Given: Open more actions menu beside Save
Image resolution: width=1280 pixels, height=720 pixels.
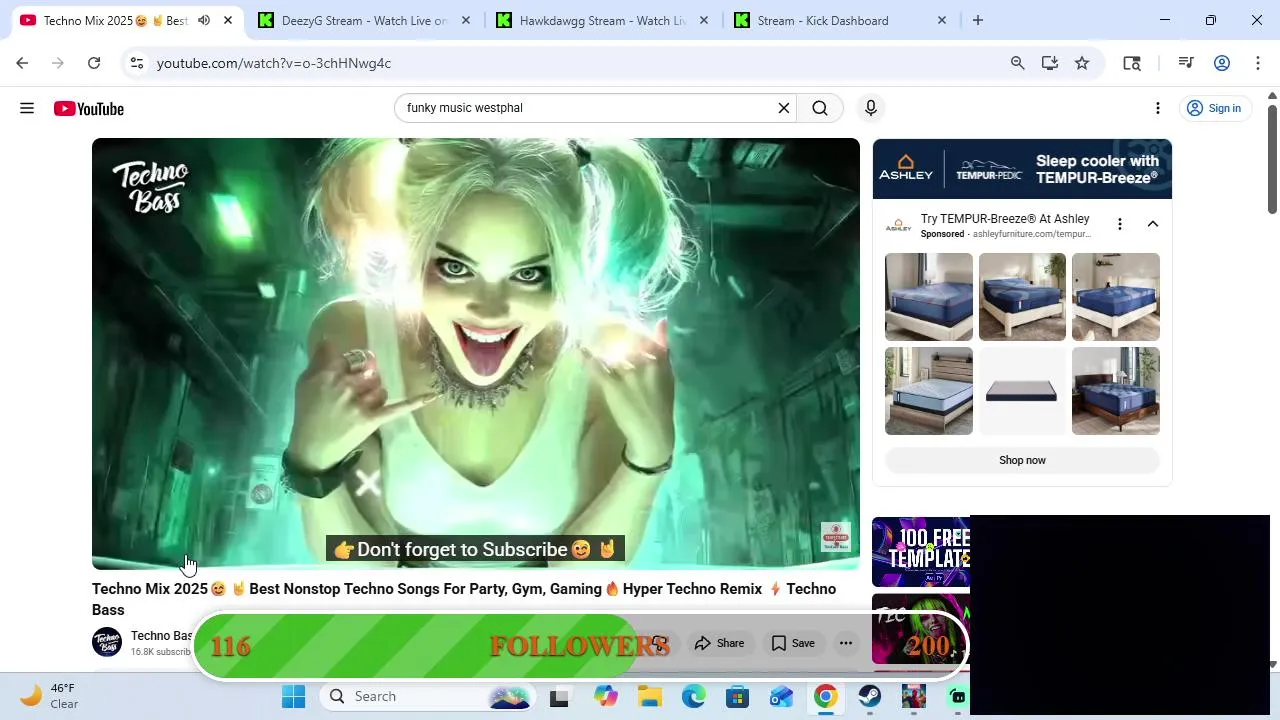Looking at the screenshot, I should click(846, 643).
